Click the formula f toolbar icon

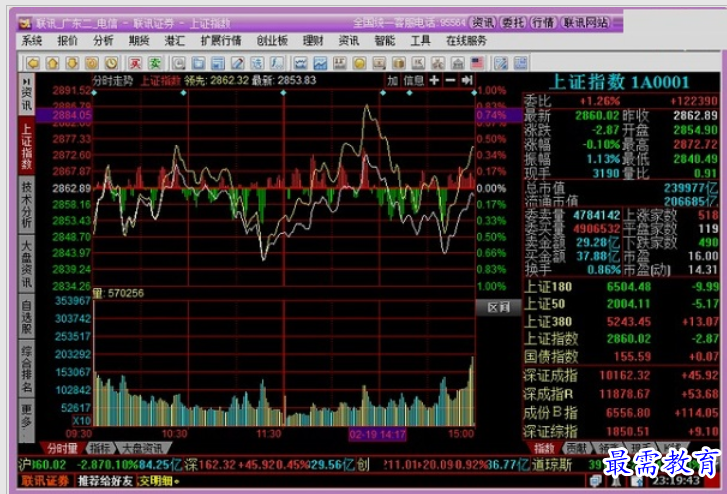[277, 63]
